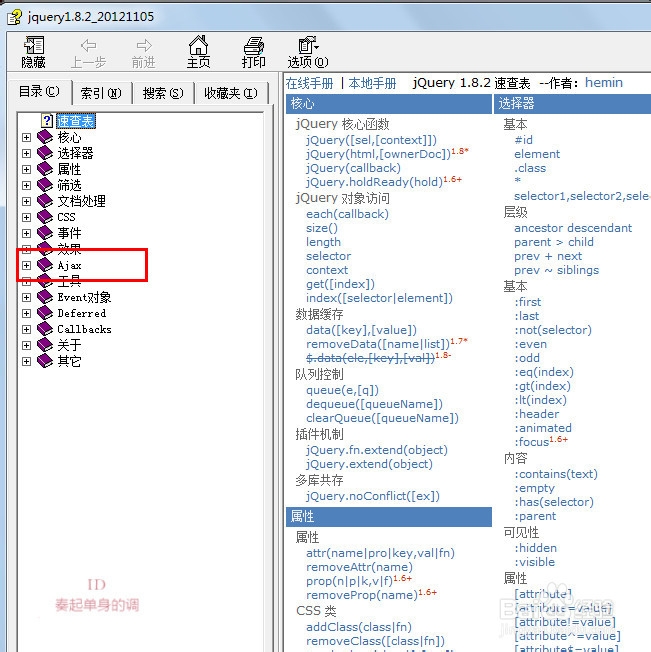Image resolution: width=651 pixels, height=652 pixels.
Task: Click the purple book icon beside Callbacks
Action: [x=45, y=329]
